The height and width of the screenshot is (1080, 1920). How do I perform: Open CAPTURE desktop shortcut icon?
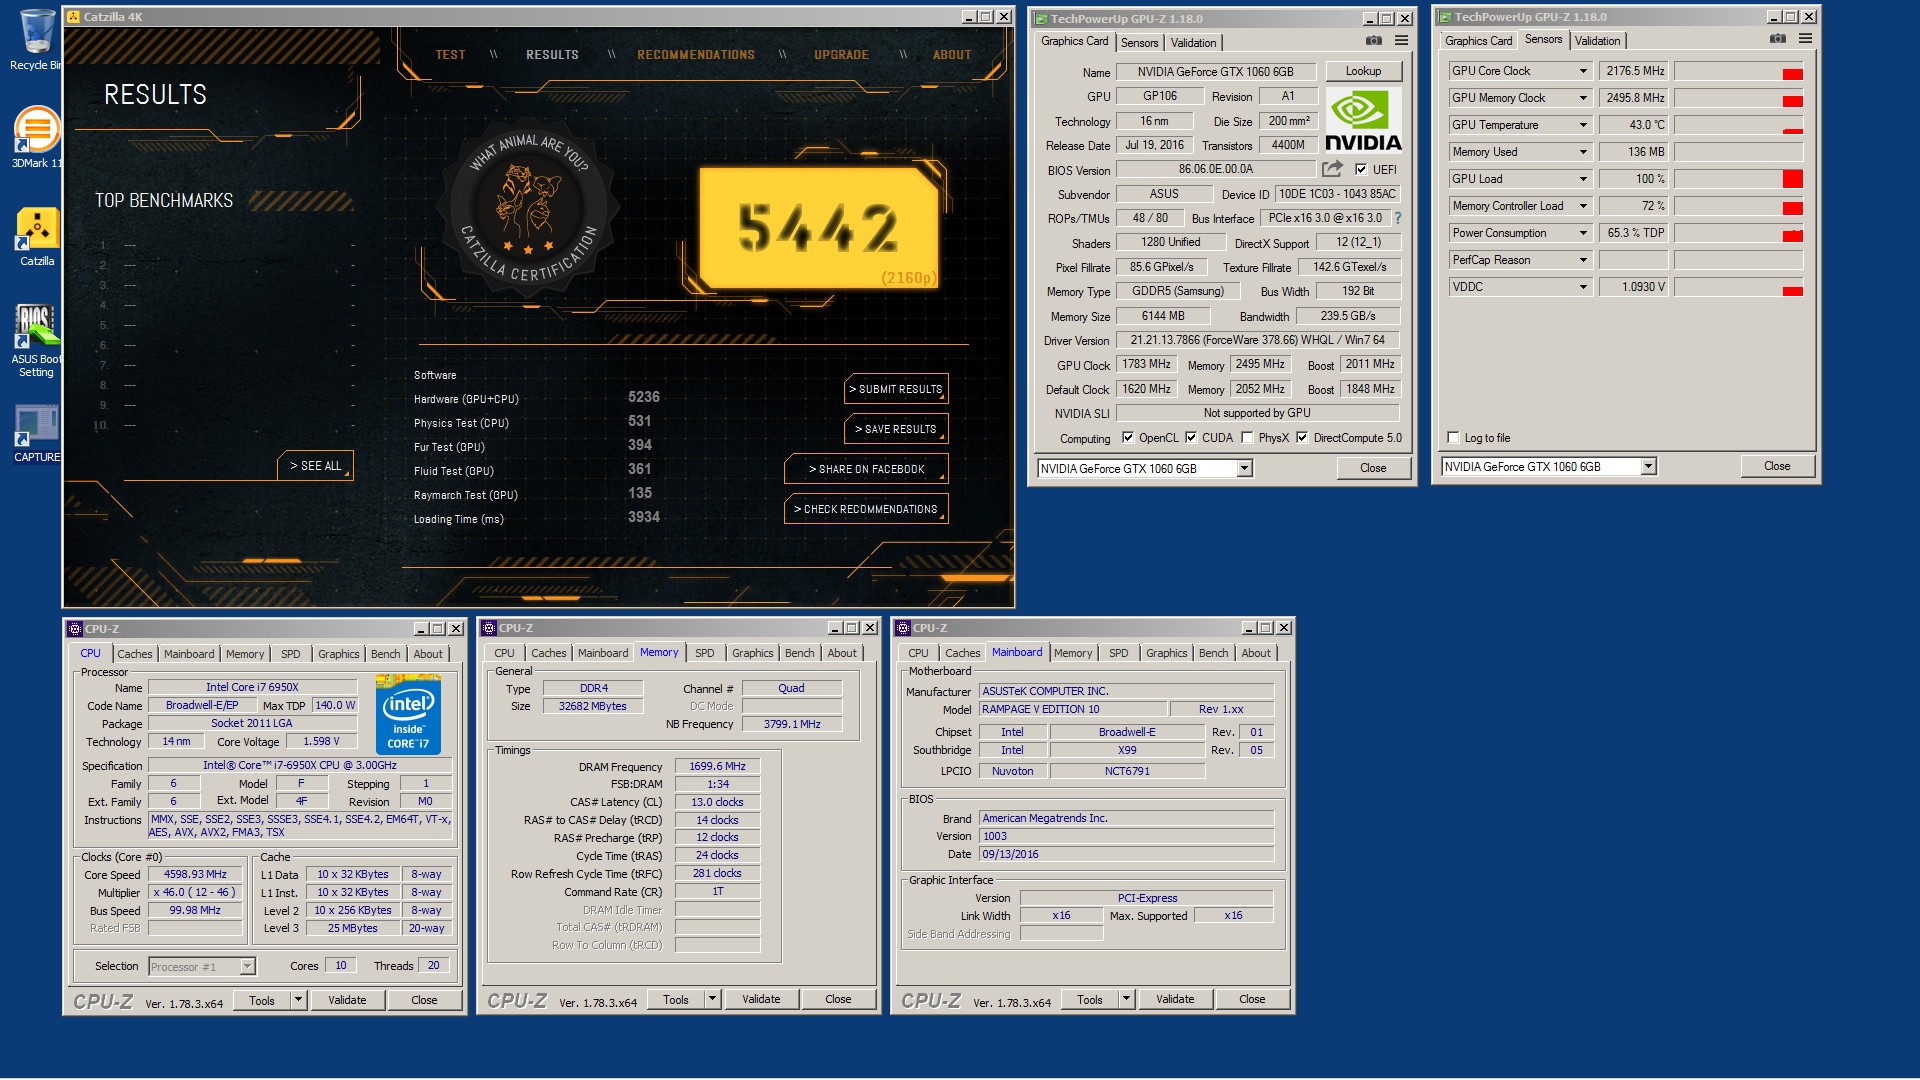37,433
